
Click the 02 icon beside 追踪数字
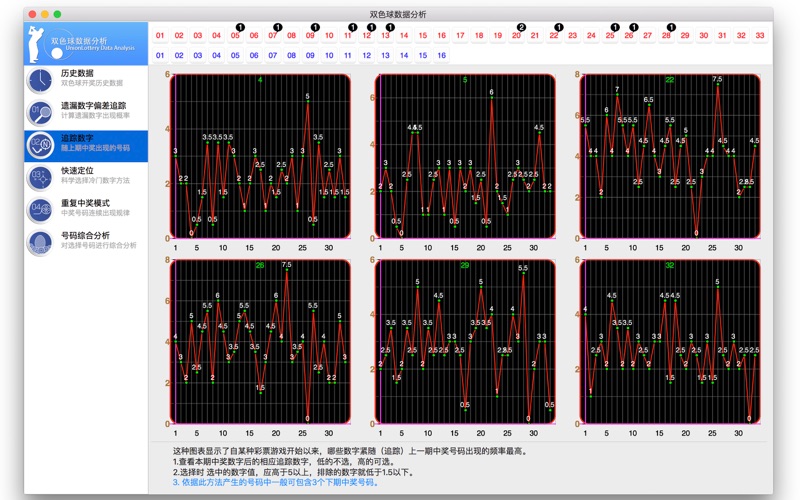point(40,145)
